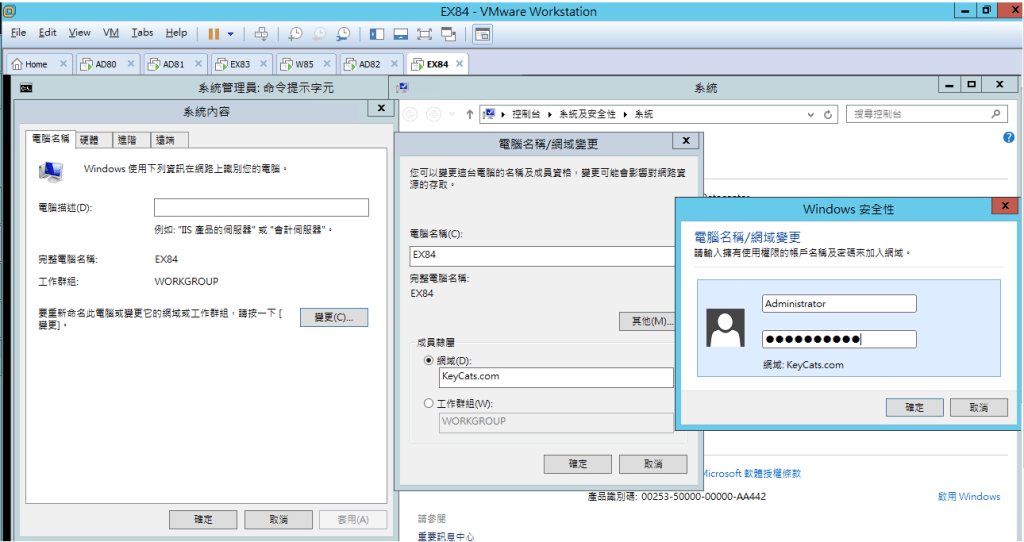The image size is (1024, 542).
Task: Refresh the Control Panel address bar
Action: pos(828,114)
